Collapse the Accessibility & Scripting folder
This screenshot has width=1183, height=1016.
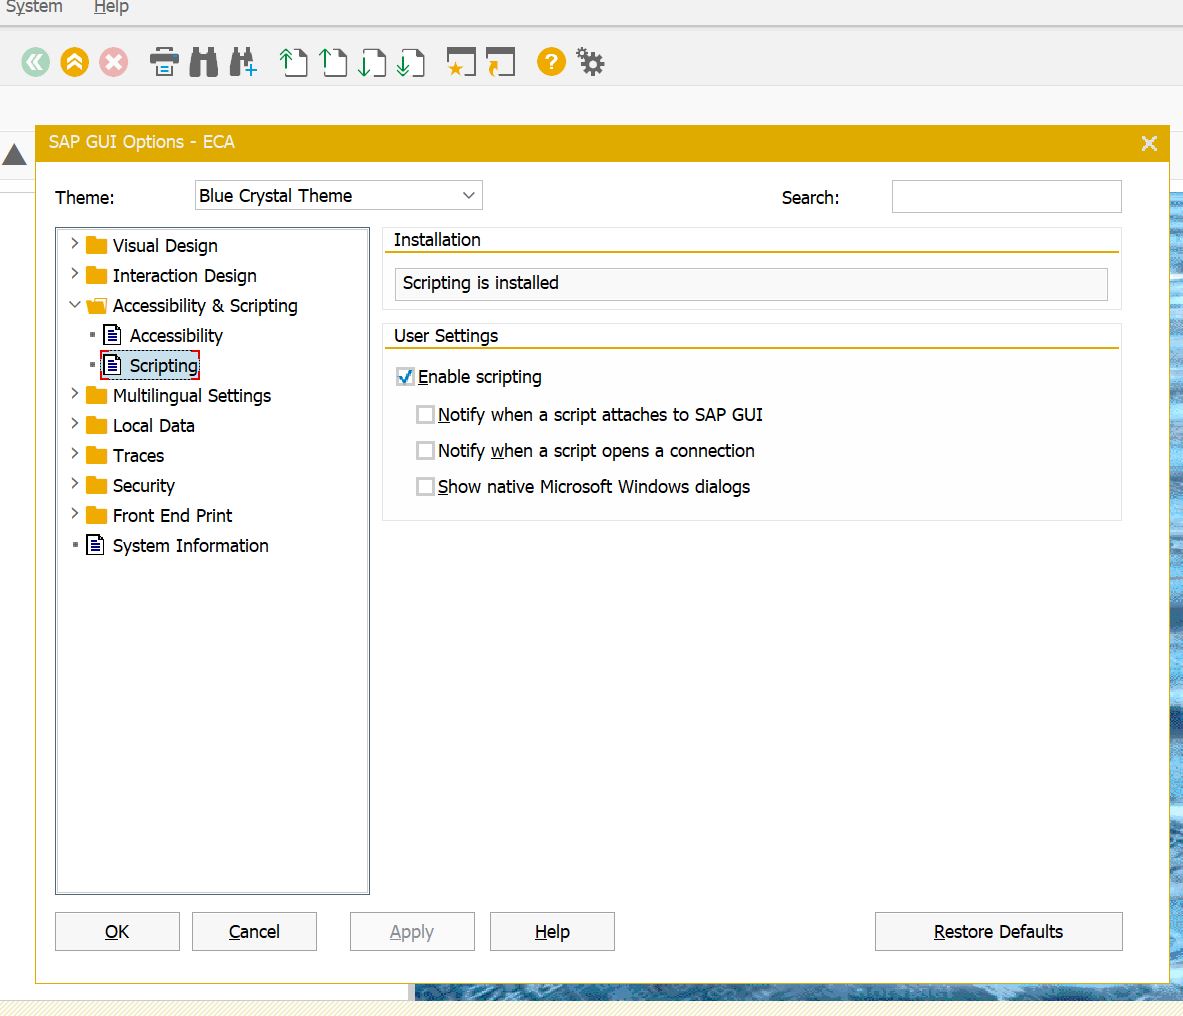point(74,305)
